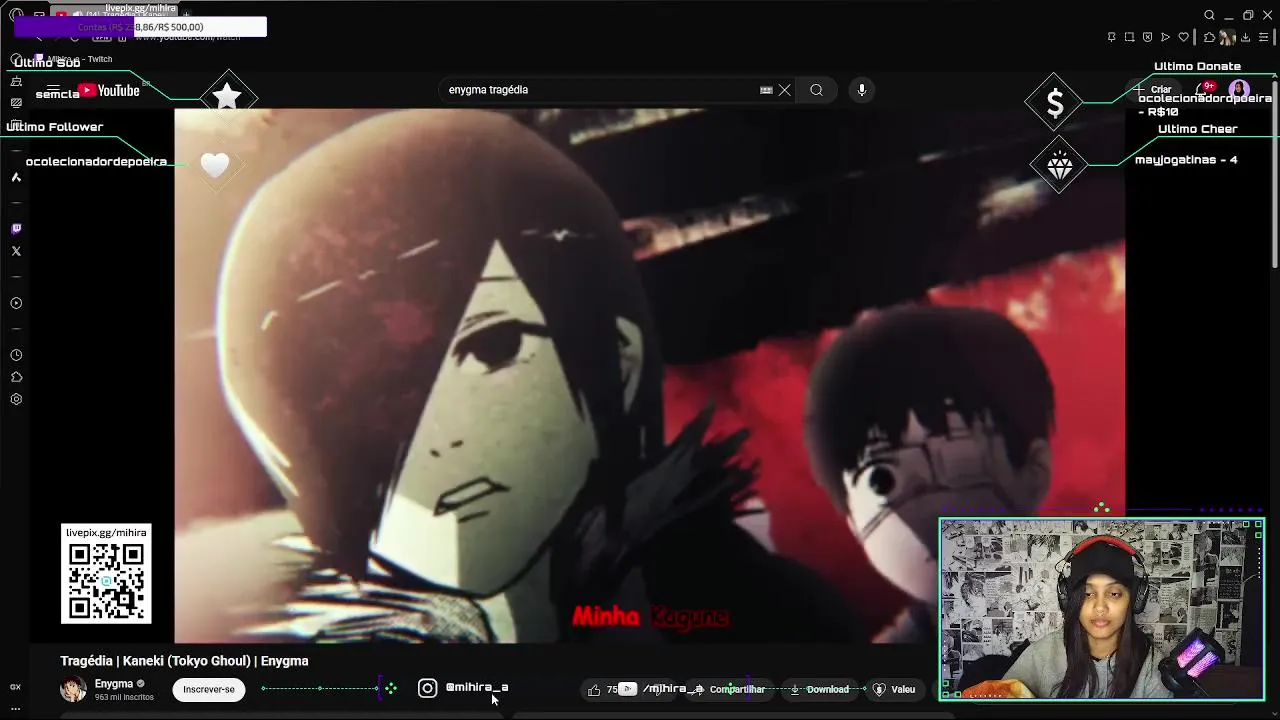Click the dollar icon of Ultimo Donate overlay
The image size is (1280, 720).
(x=1055, y=103)
